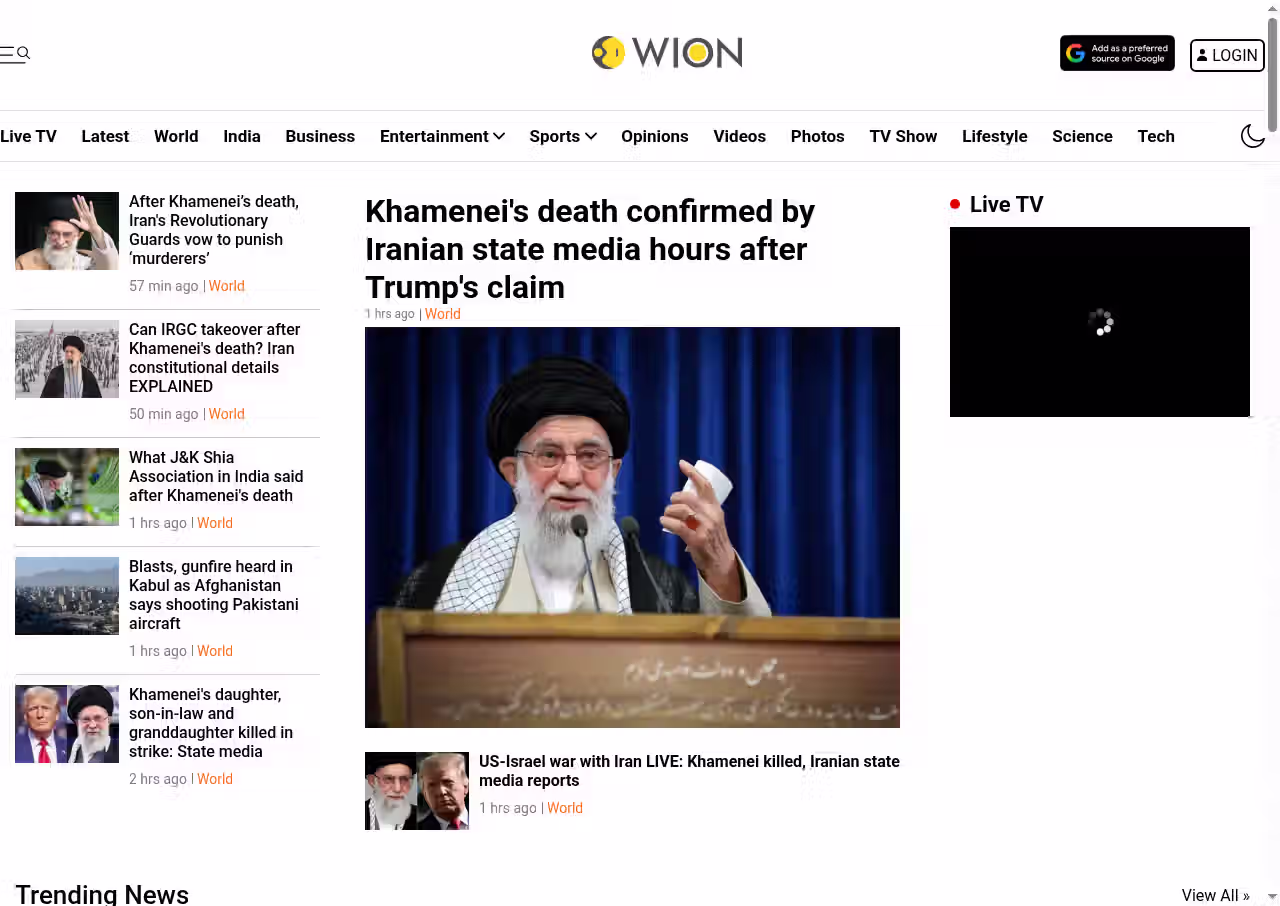Click the main Khamenei death confirmed headline
The width and height of the screenshot is (1280, 906).
(590, 249)
